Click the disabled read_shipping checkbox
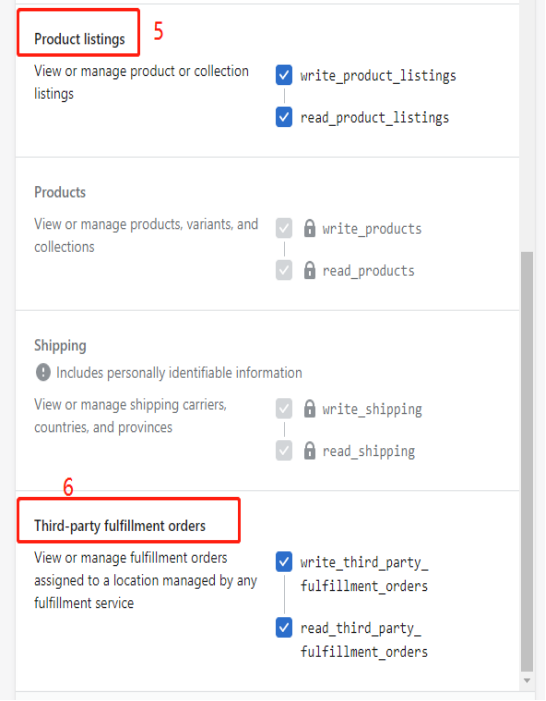The height and width of the screenshot is (701, 546). point(284,451)
